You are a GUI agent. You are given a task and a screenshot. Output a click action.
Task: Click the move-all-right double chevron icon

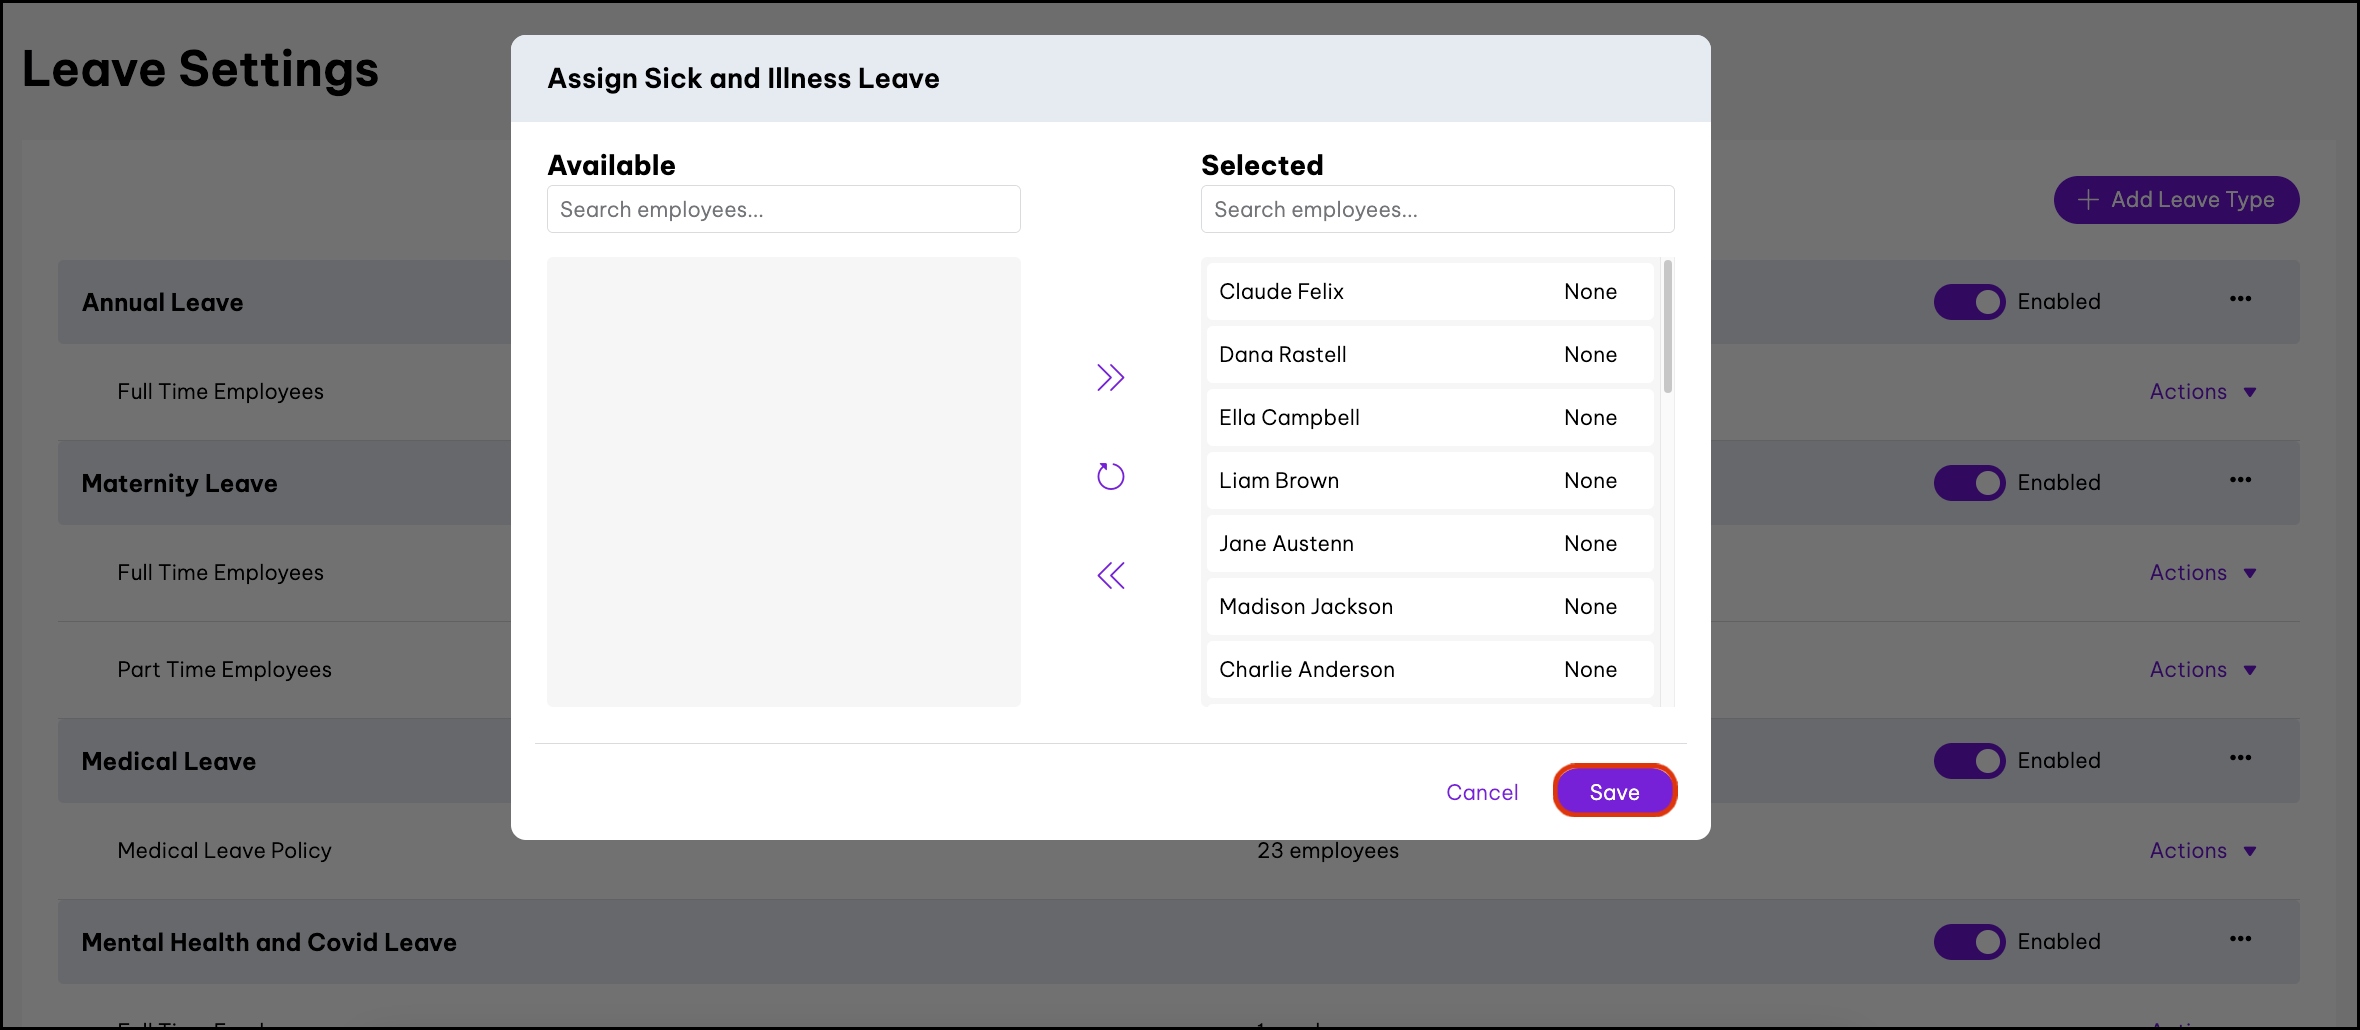click(1110, 377)
